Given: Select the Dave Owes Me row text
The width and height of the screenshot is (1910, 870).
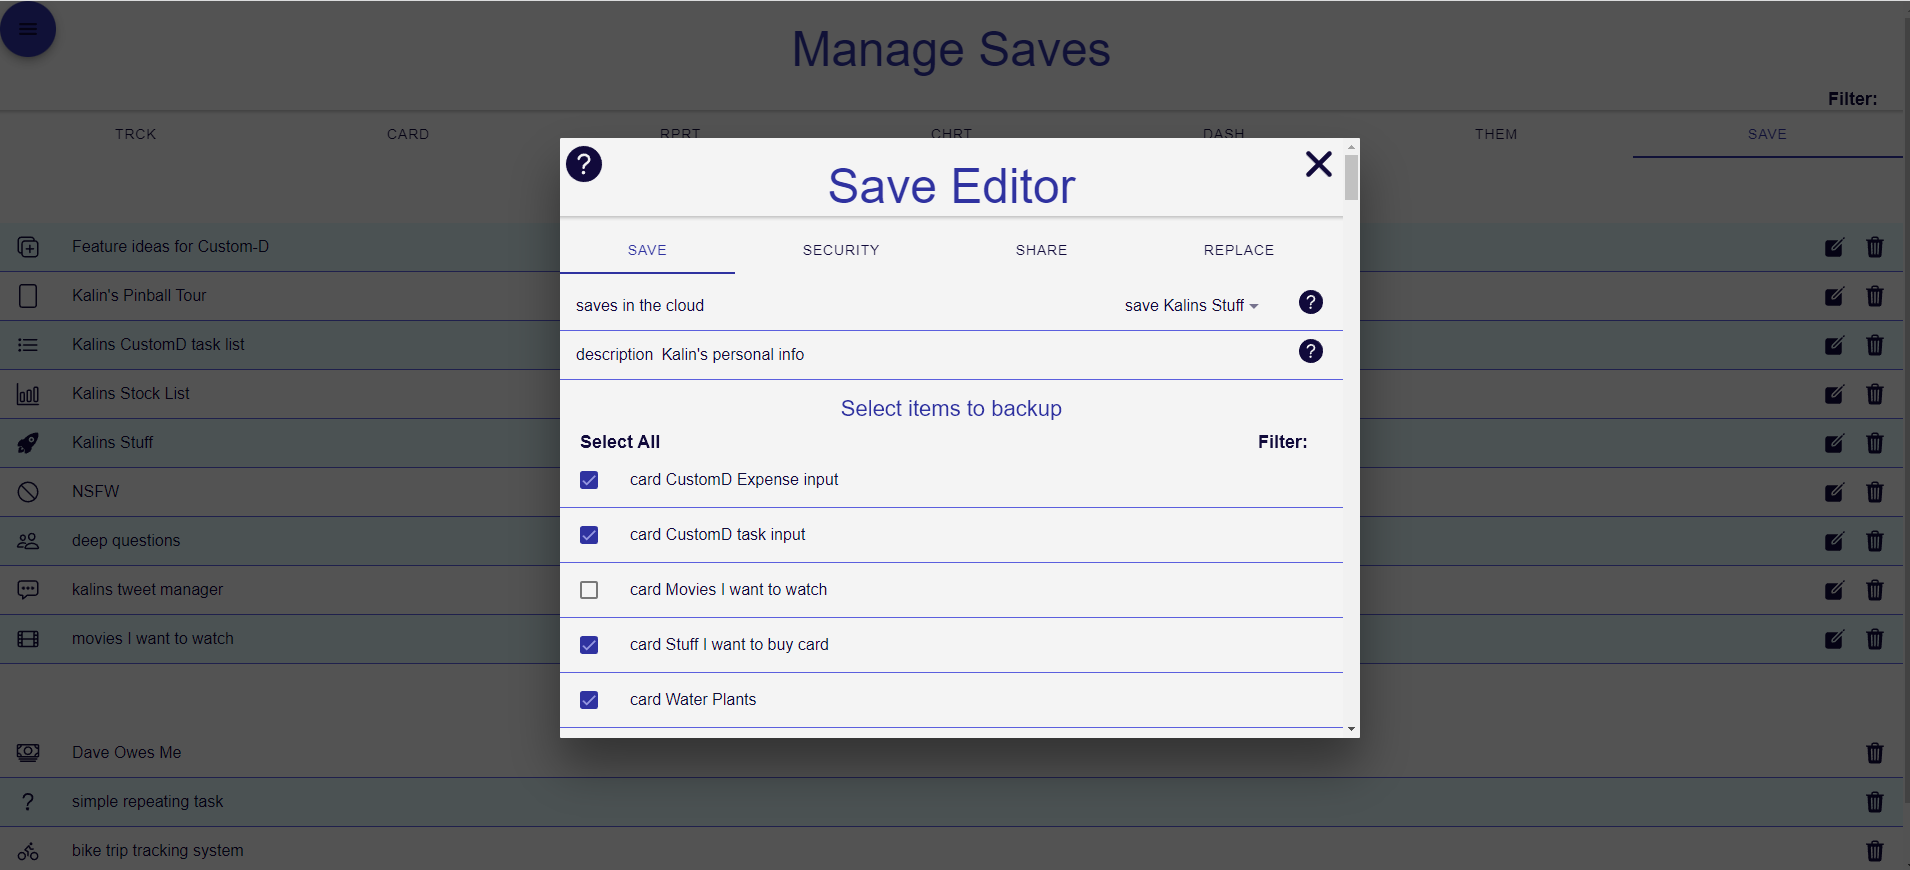Looking at the screenshot, I should pos(126,752).
